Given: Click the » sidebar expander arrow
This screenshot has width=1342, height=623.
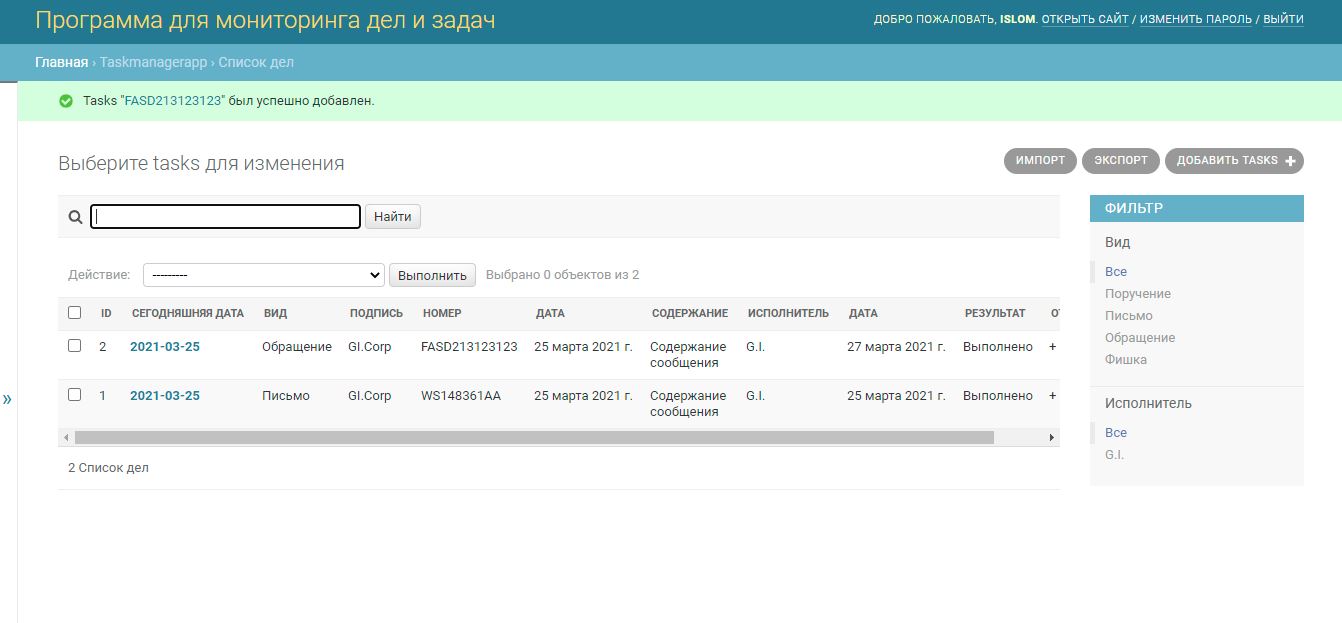Looking at the screenshot, I should (x=7, y=397).
